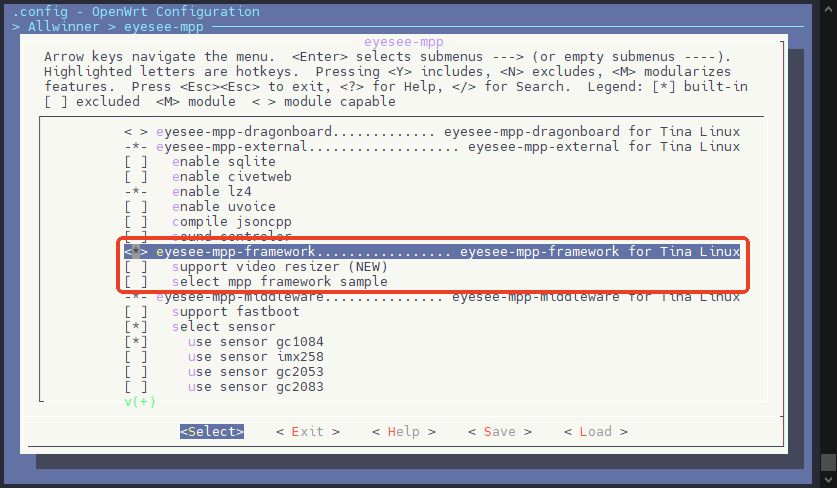This screenshot has width=837, height=488.
Task: Check use sensor gc2053
Action: point(136,372)
